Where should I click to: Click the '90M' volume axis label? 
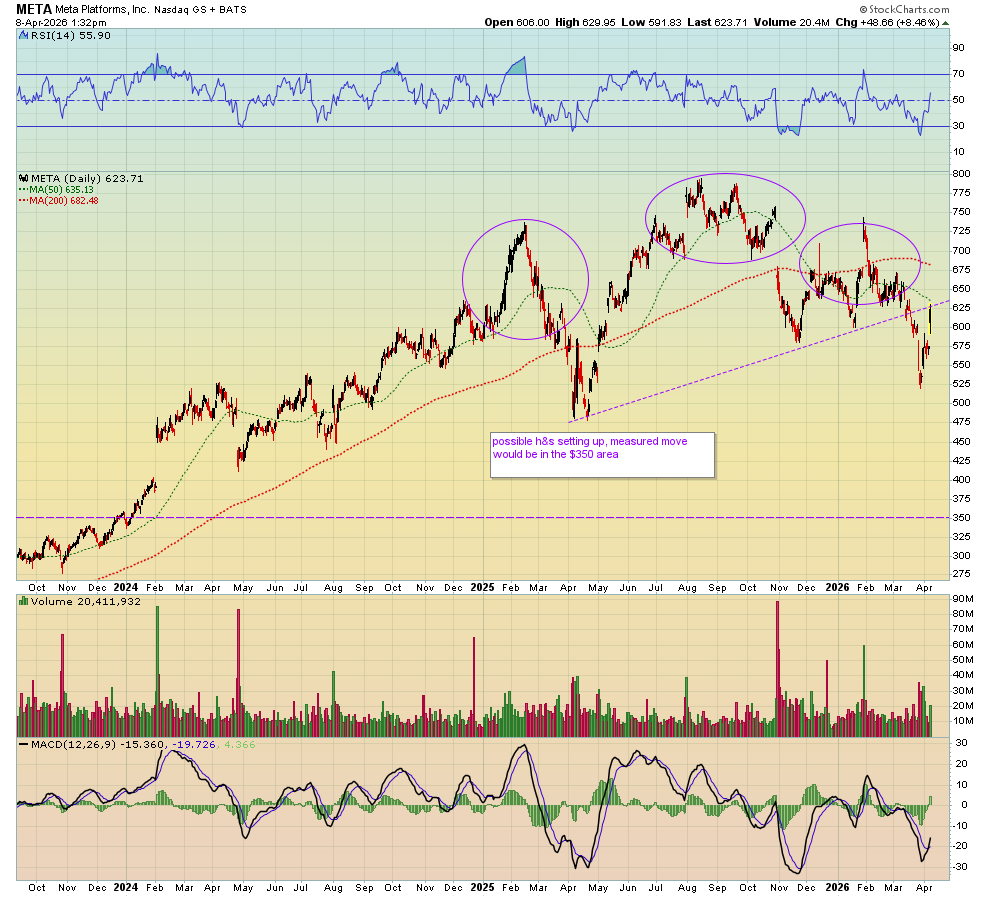point(963,598)
